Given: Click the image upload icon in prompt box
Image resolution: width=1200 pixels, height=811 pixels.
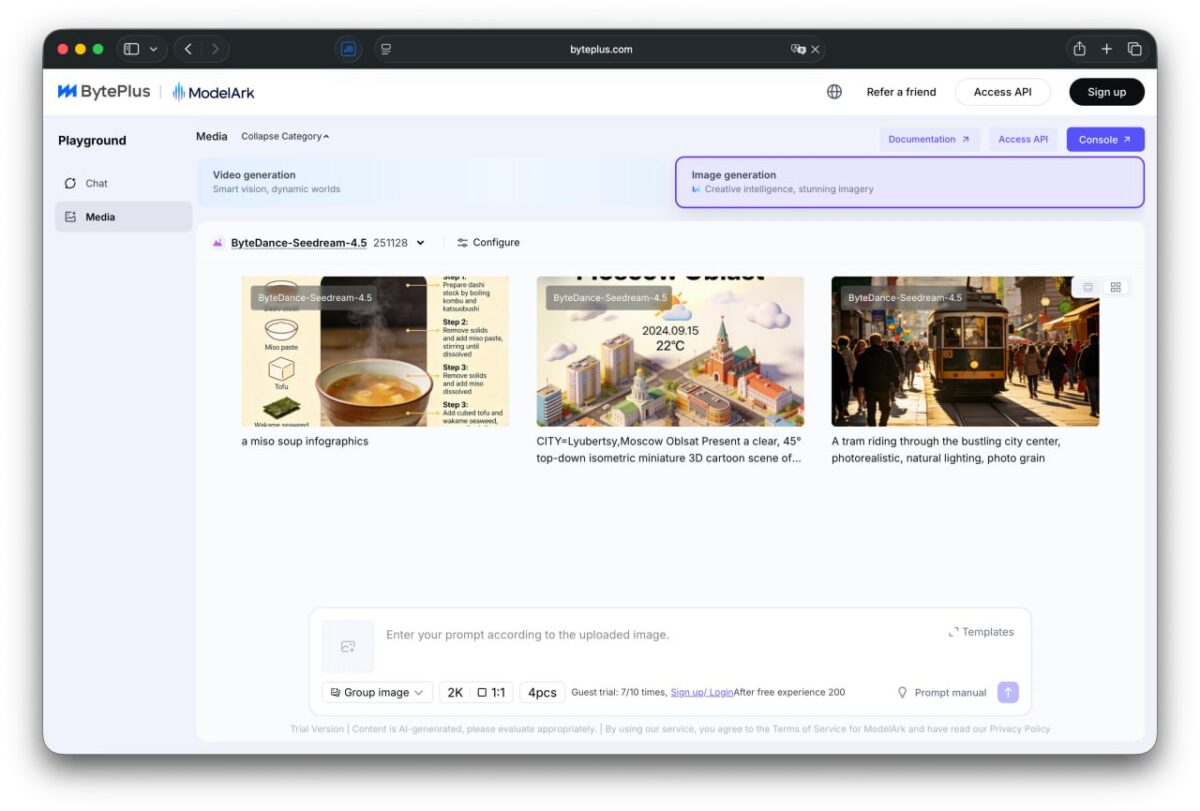Looking at the screenshot, I should 348,646.
